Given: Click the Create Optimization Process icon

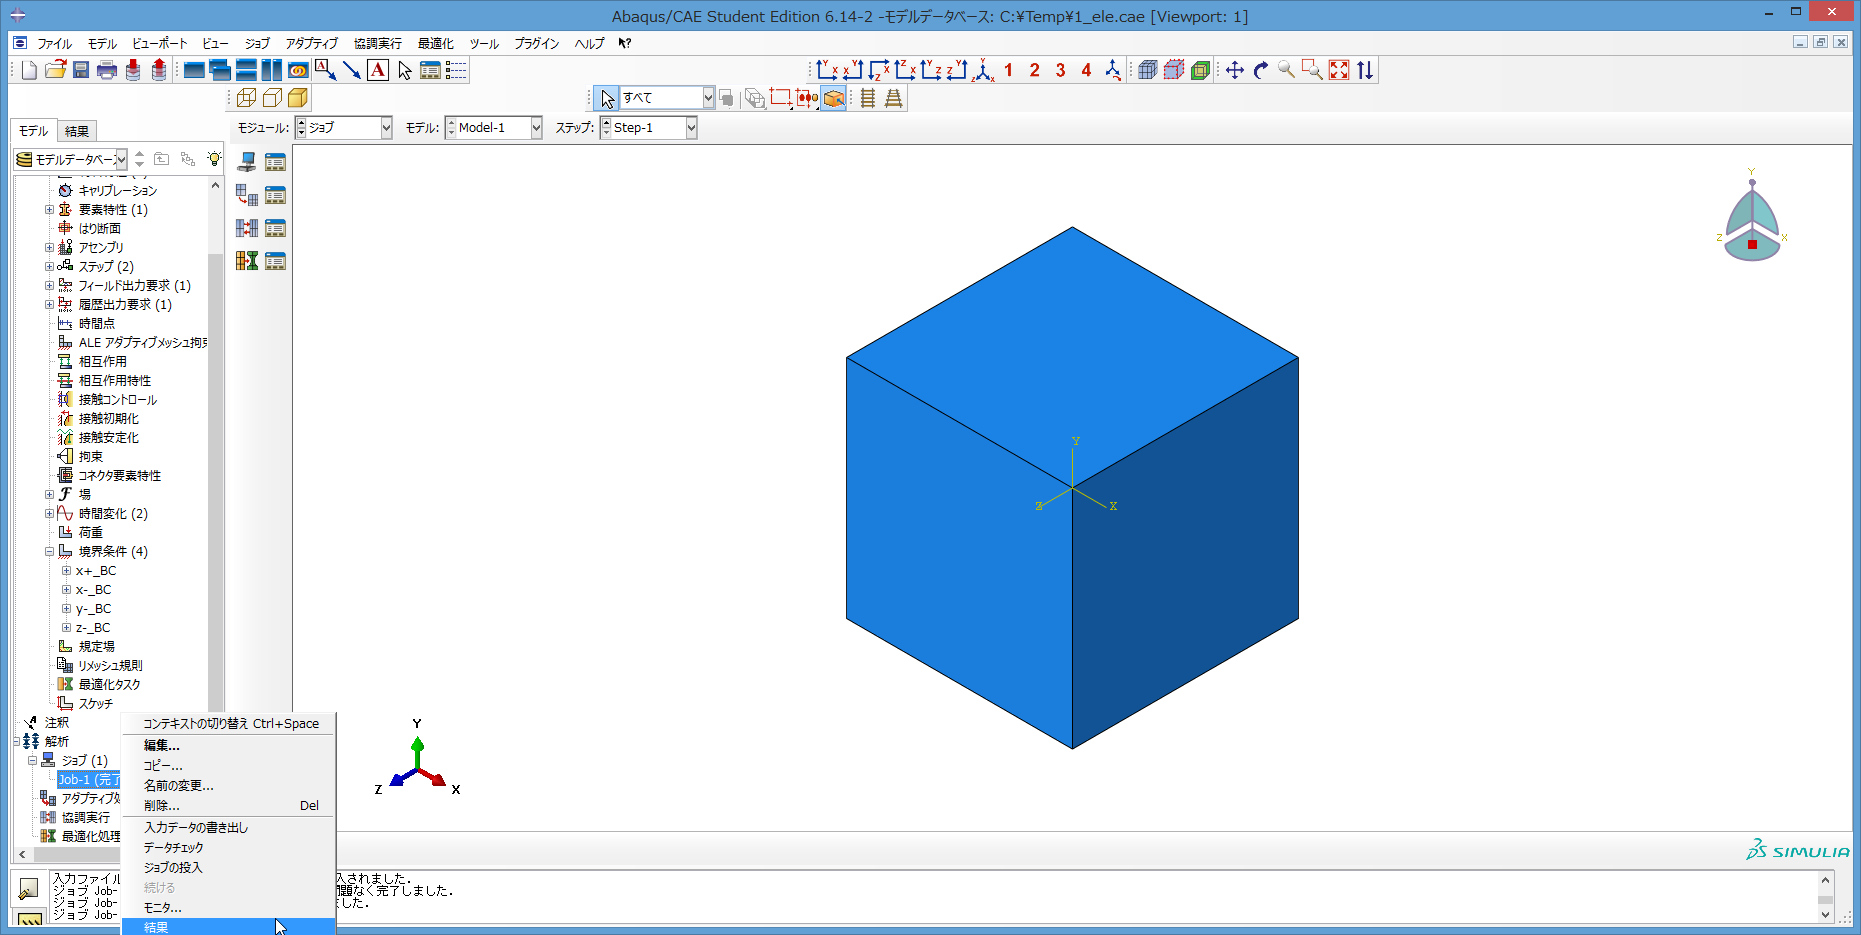Looking at the screenshot, I should coord(247,261).
